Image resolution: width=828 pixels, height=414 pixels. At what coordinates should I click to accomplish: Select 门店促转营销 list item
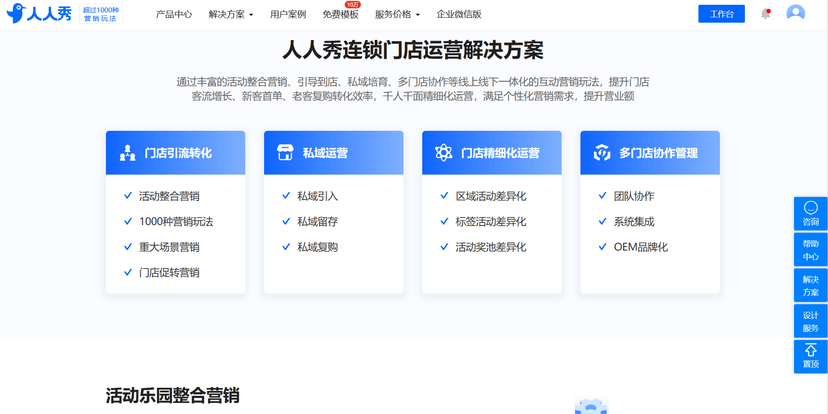[x=169, y=272]
